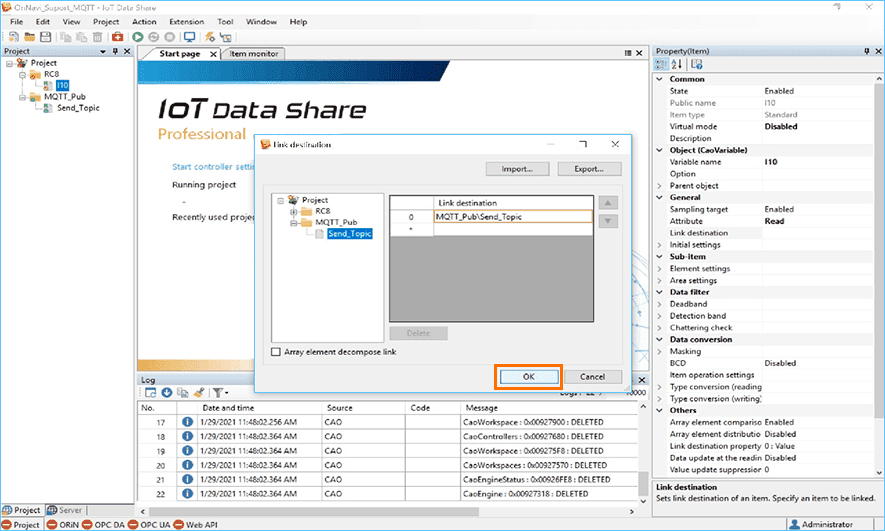Click the Administrator status bar entry
Image resolution: width=885 pixels, height=531 pixels.
click(x=821, y=524)
